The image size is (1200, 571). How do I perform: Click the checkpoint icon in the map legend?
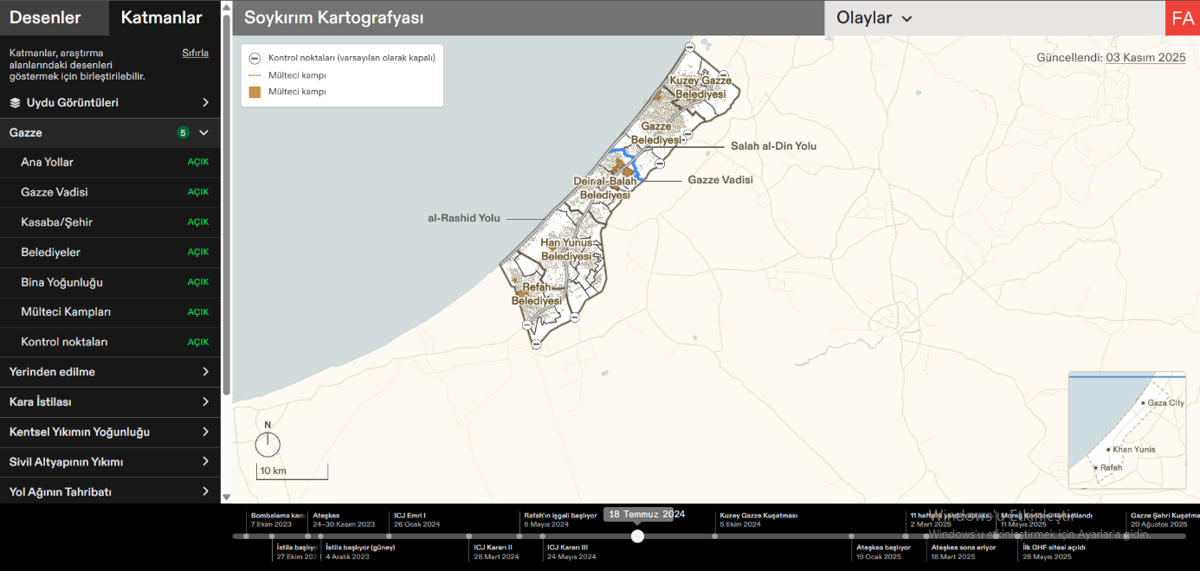click(x=255, y=58)
